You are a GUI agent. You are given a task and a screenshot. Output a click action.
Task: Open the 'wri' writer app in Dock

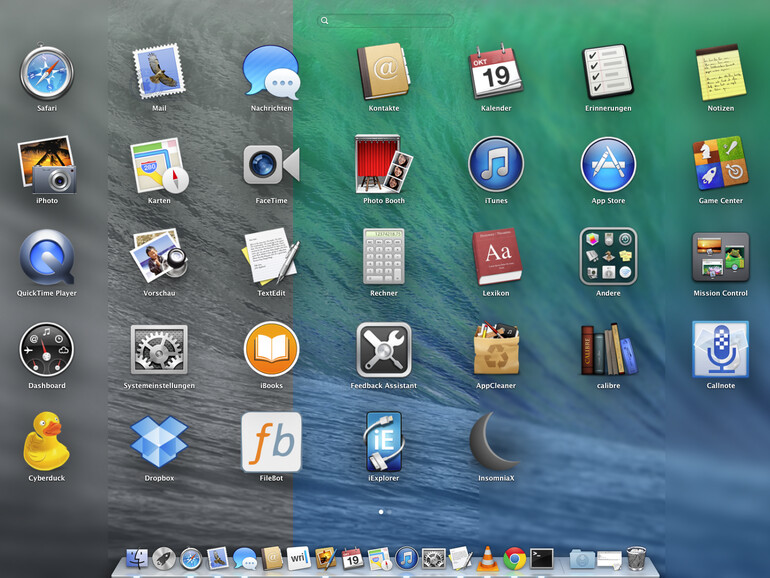tap(299, 558)
